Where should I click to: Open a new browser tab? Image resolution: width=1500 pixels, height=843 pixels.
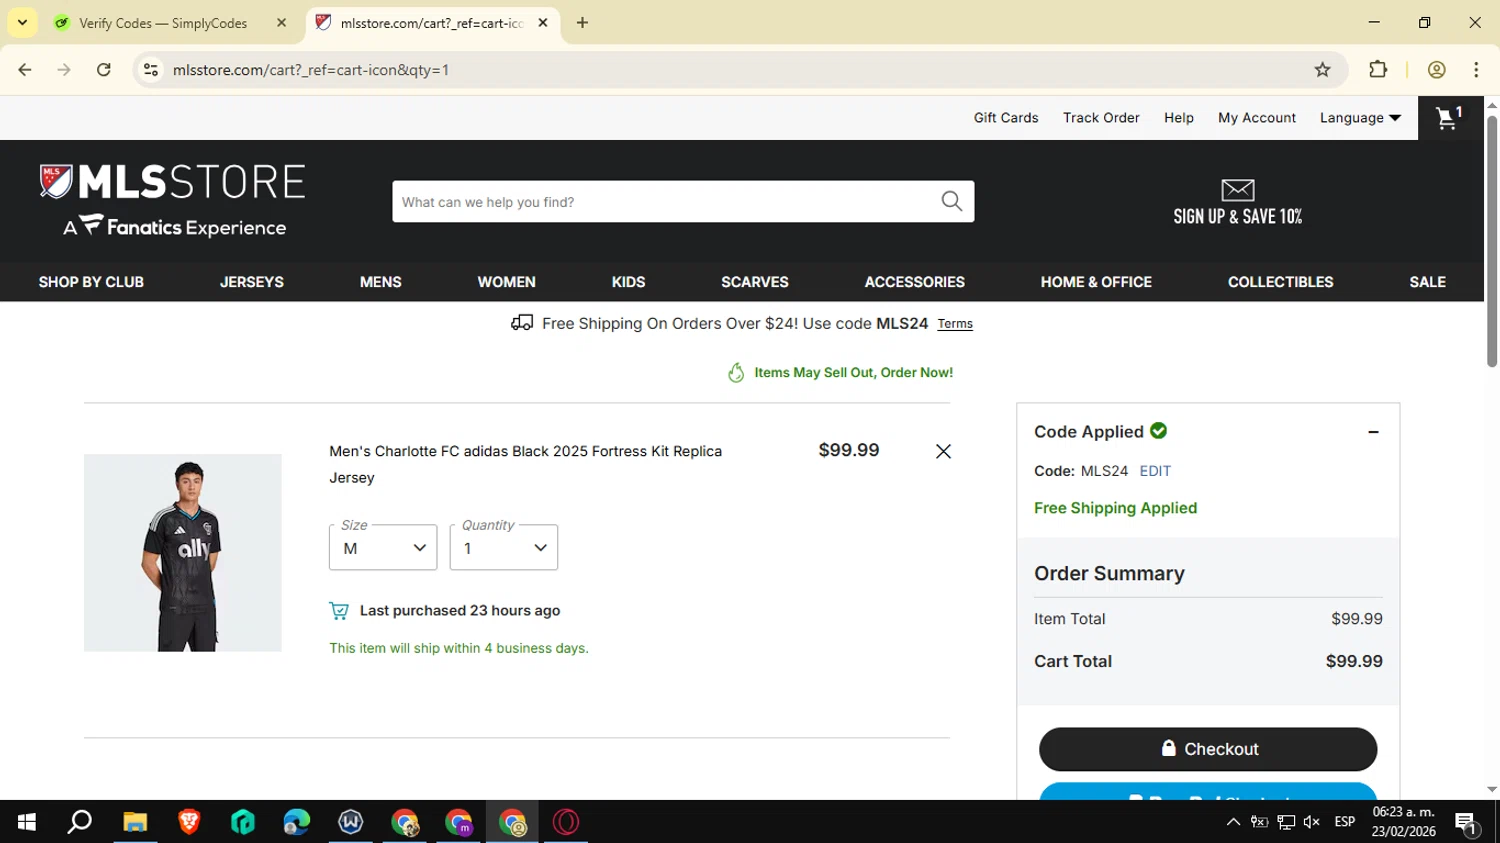[x=582, y=23]
